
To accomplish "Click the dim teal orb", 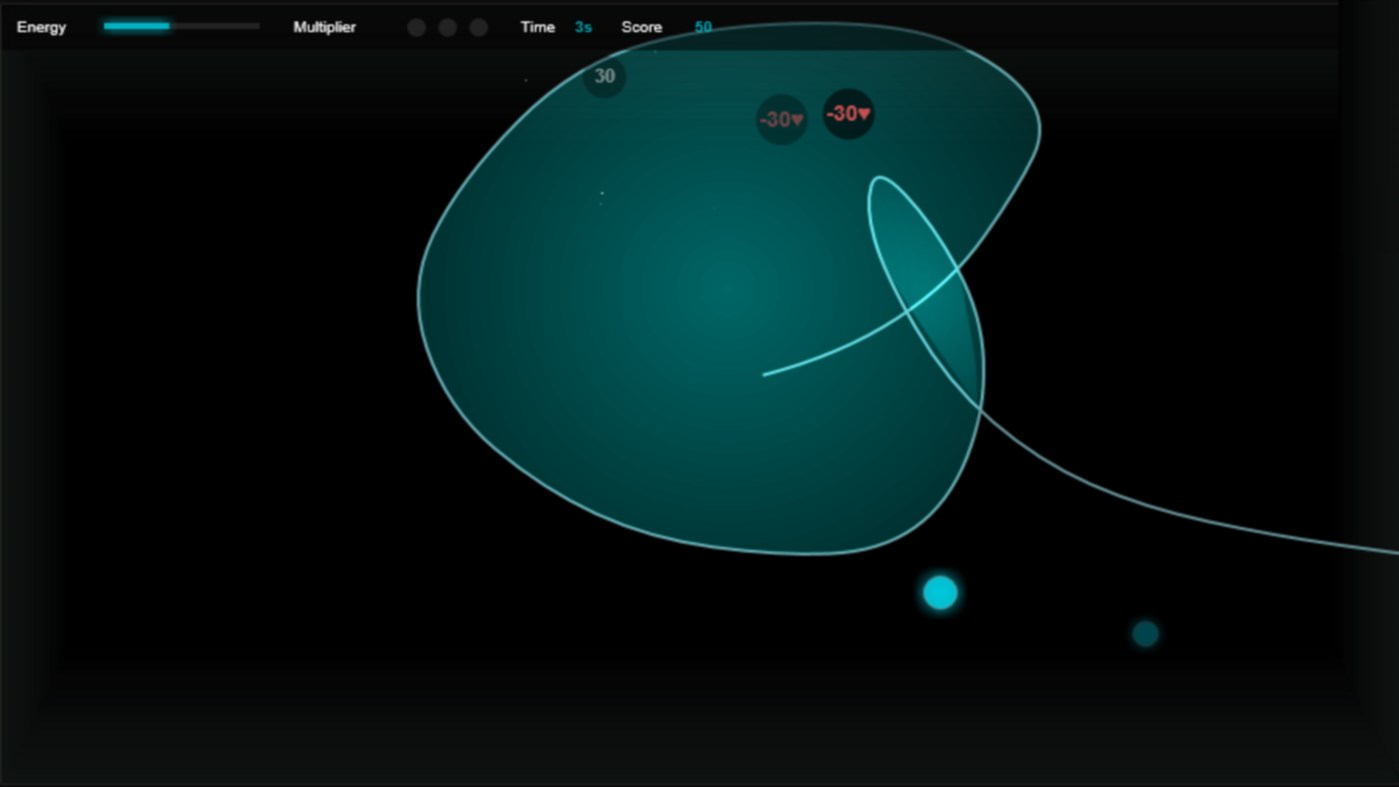I will [1145, 633].
